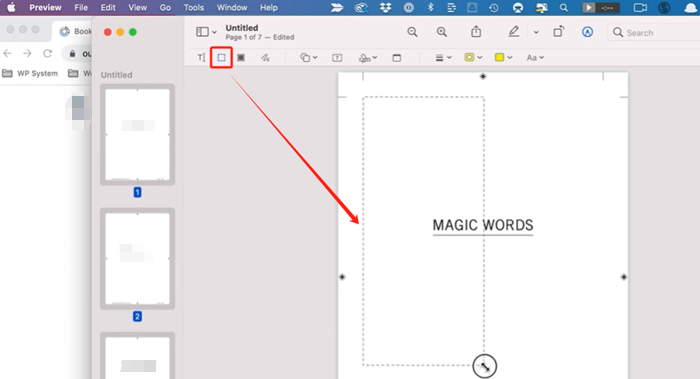Viewport: 700px width, 379px height.
Task: Click browser forward arrow in background window
Action: (x=27, y=54)
